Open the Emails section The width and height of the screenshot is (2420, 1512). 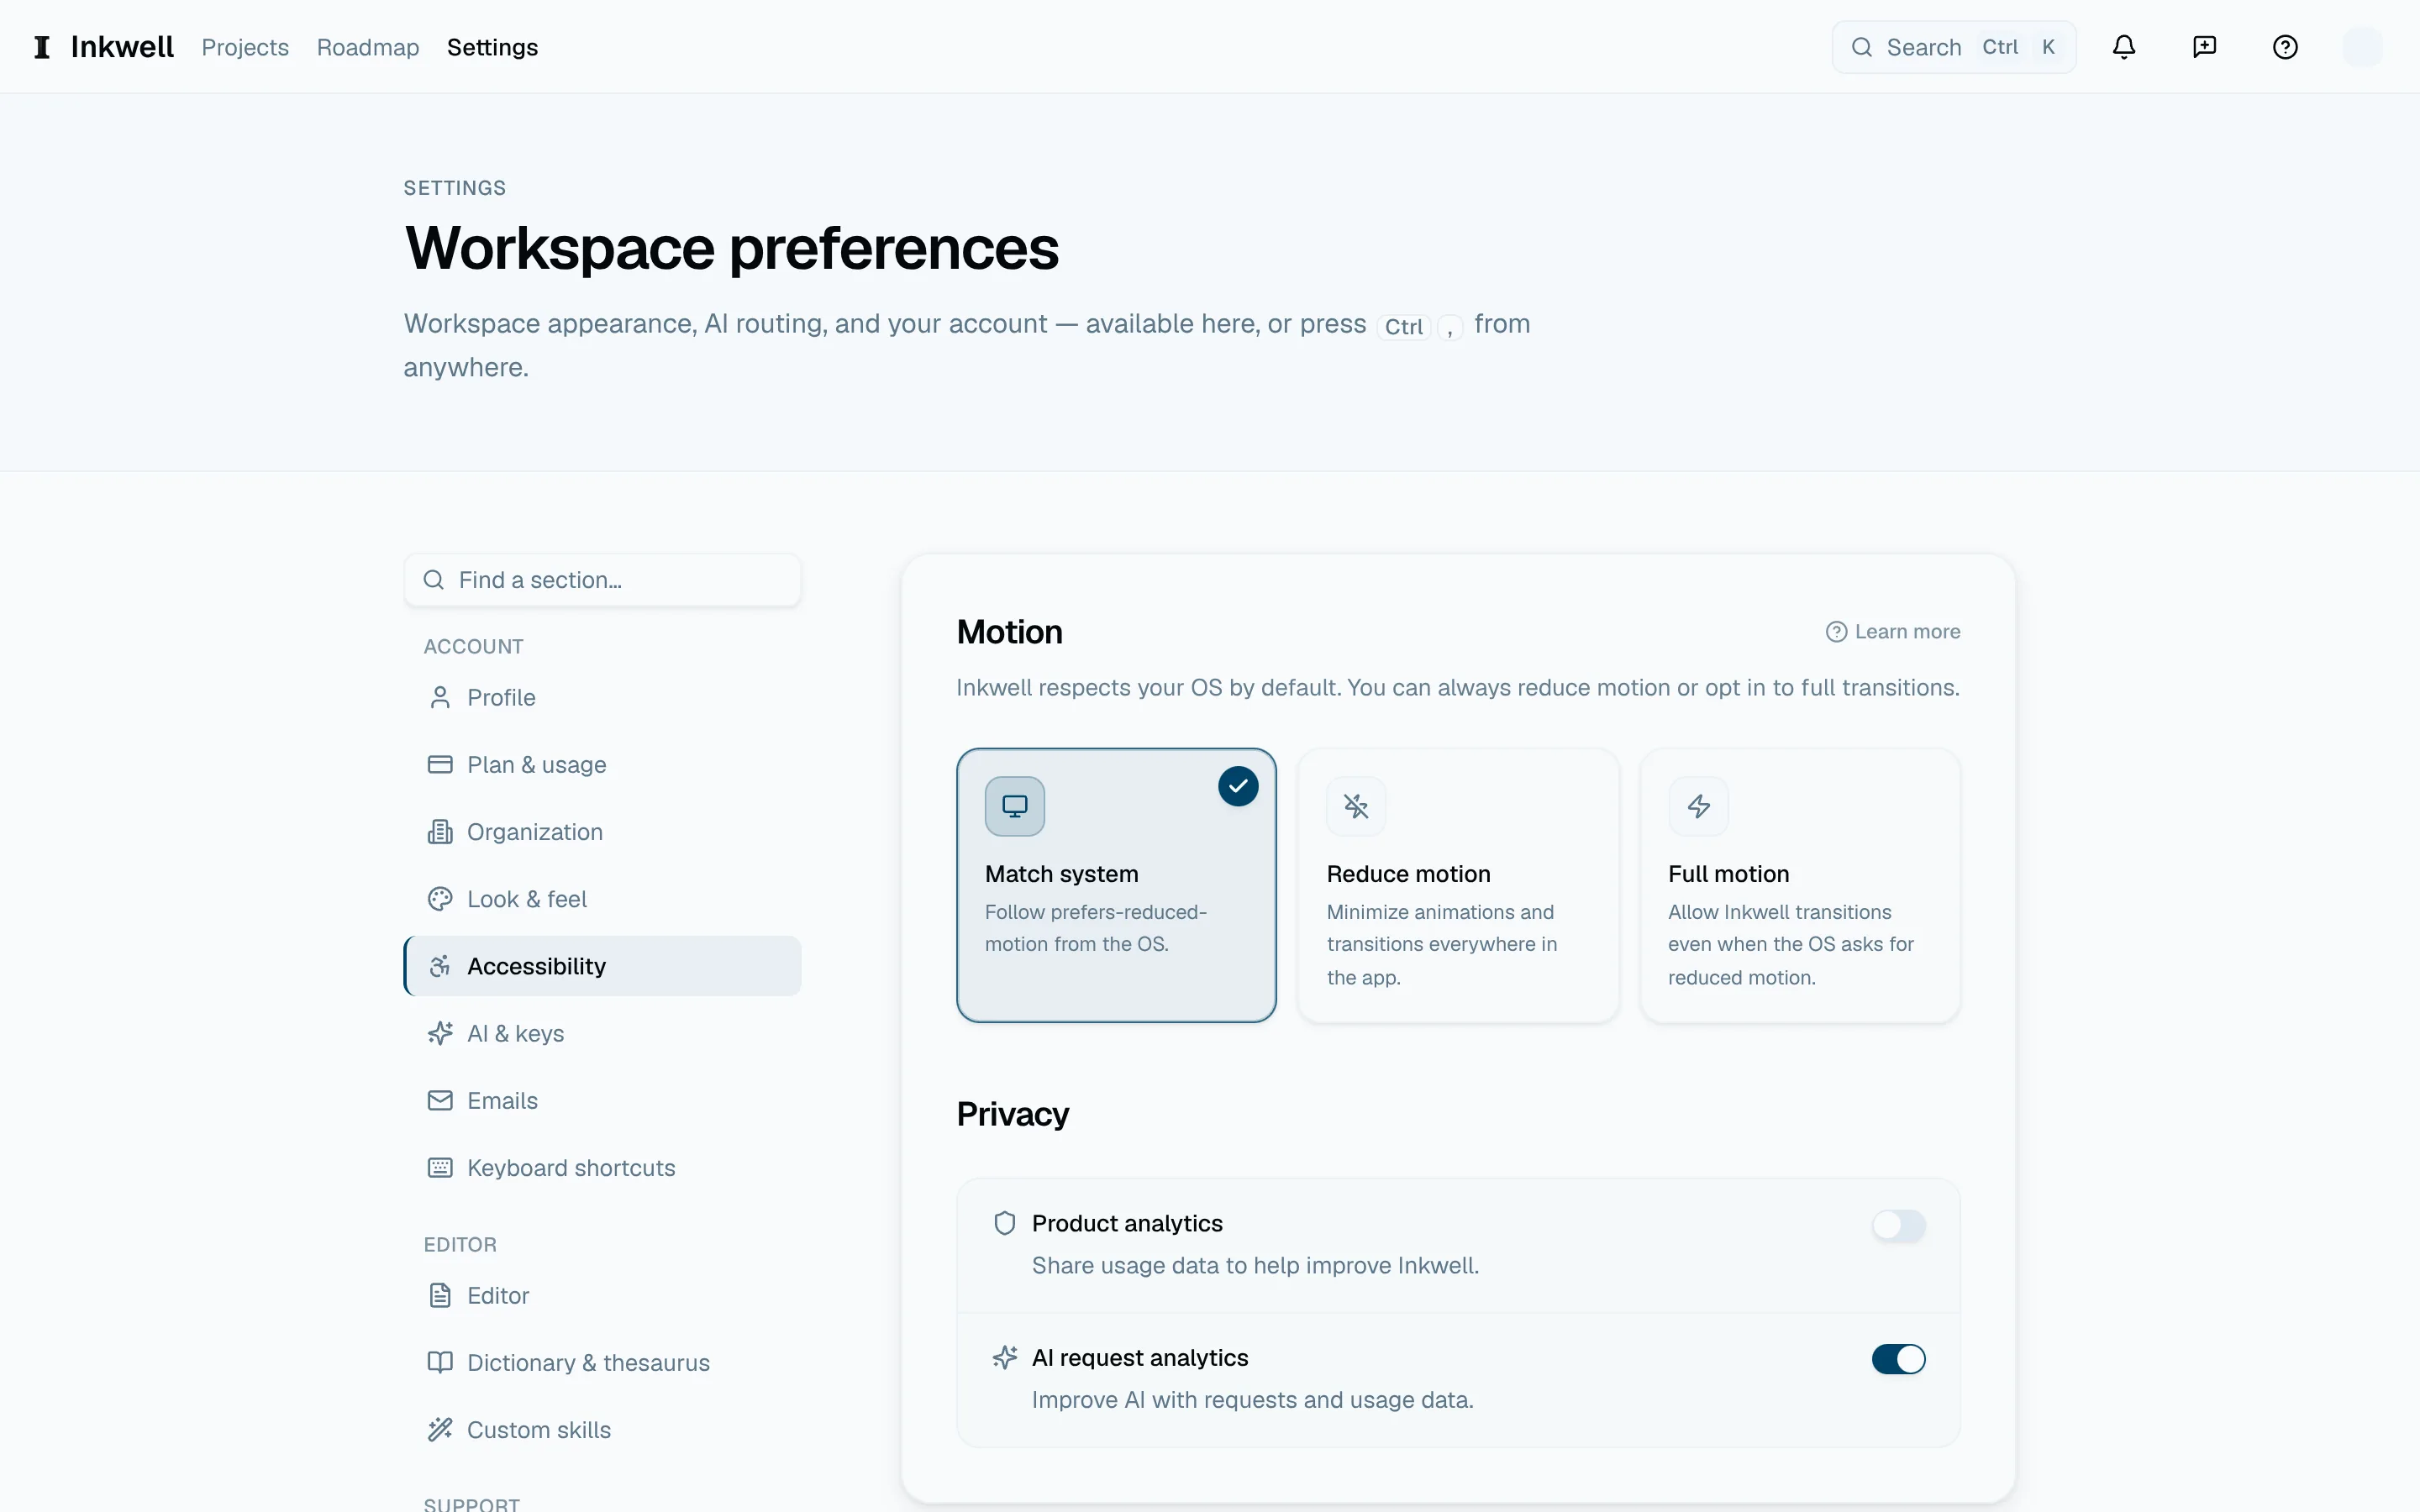coord(603,1100)
